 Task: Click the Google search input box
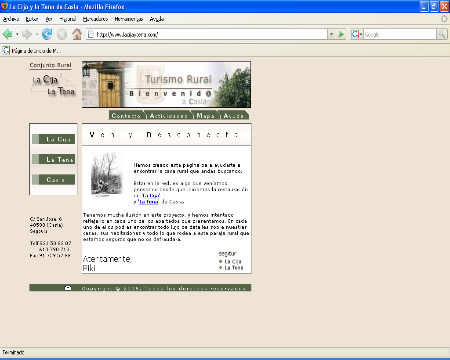pos(400,34)
